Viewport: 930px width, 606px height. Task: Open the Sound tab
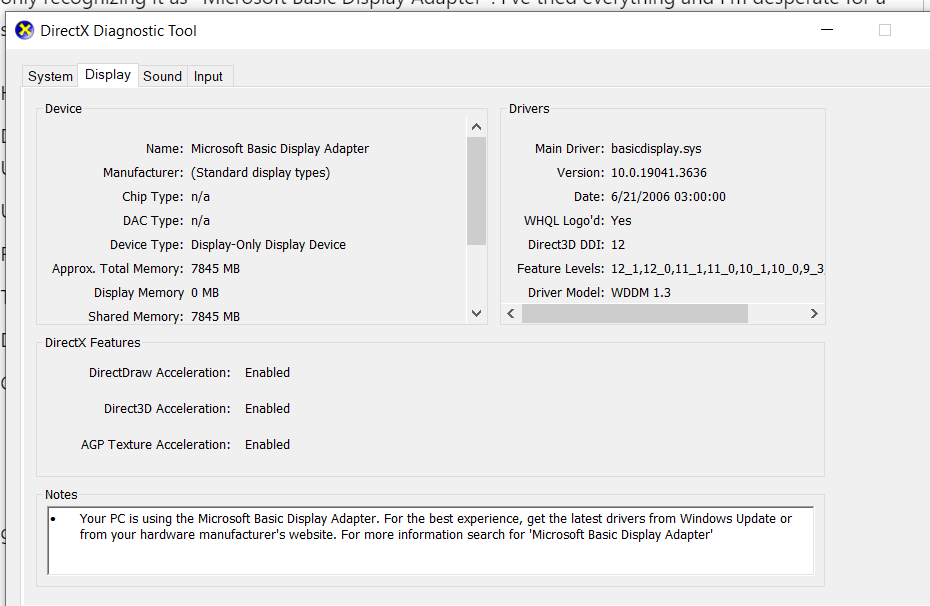point(163,76)
